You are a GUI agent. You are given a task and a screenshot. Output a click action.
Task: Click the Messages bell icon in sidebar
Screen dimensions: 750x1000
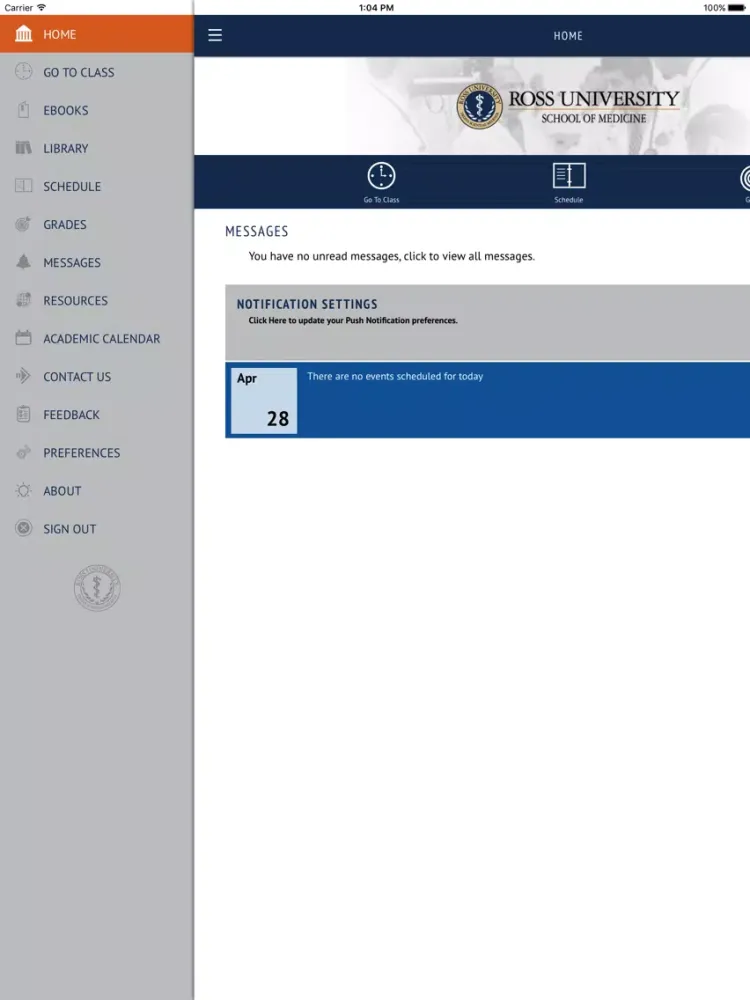24,262
